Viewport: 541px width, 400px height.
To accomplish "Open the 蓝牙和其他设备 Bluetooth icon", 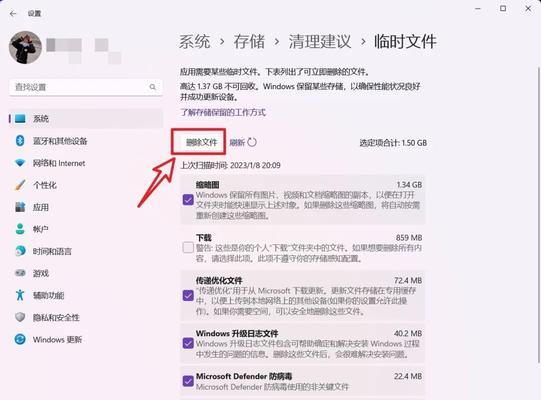I will click(20, 141).
